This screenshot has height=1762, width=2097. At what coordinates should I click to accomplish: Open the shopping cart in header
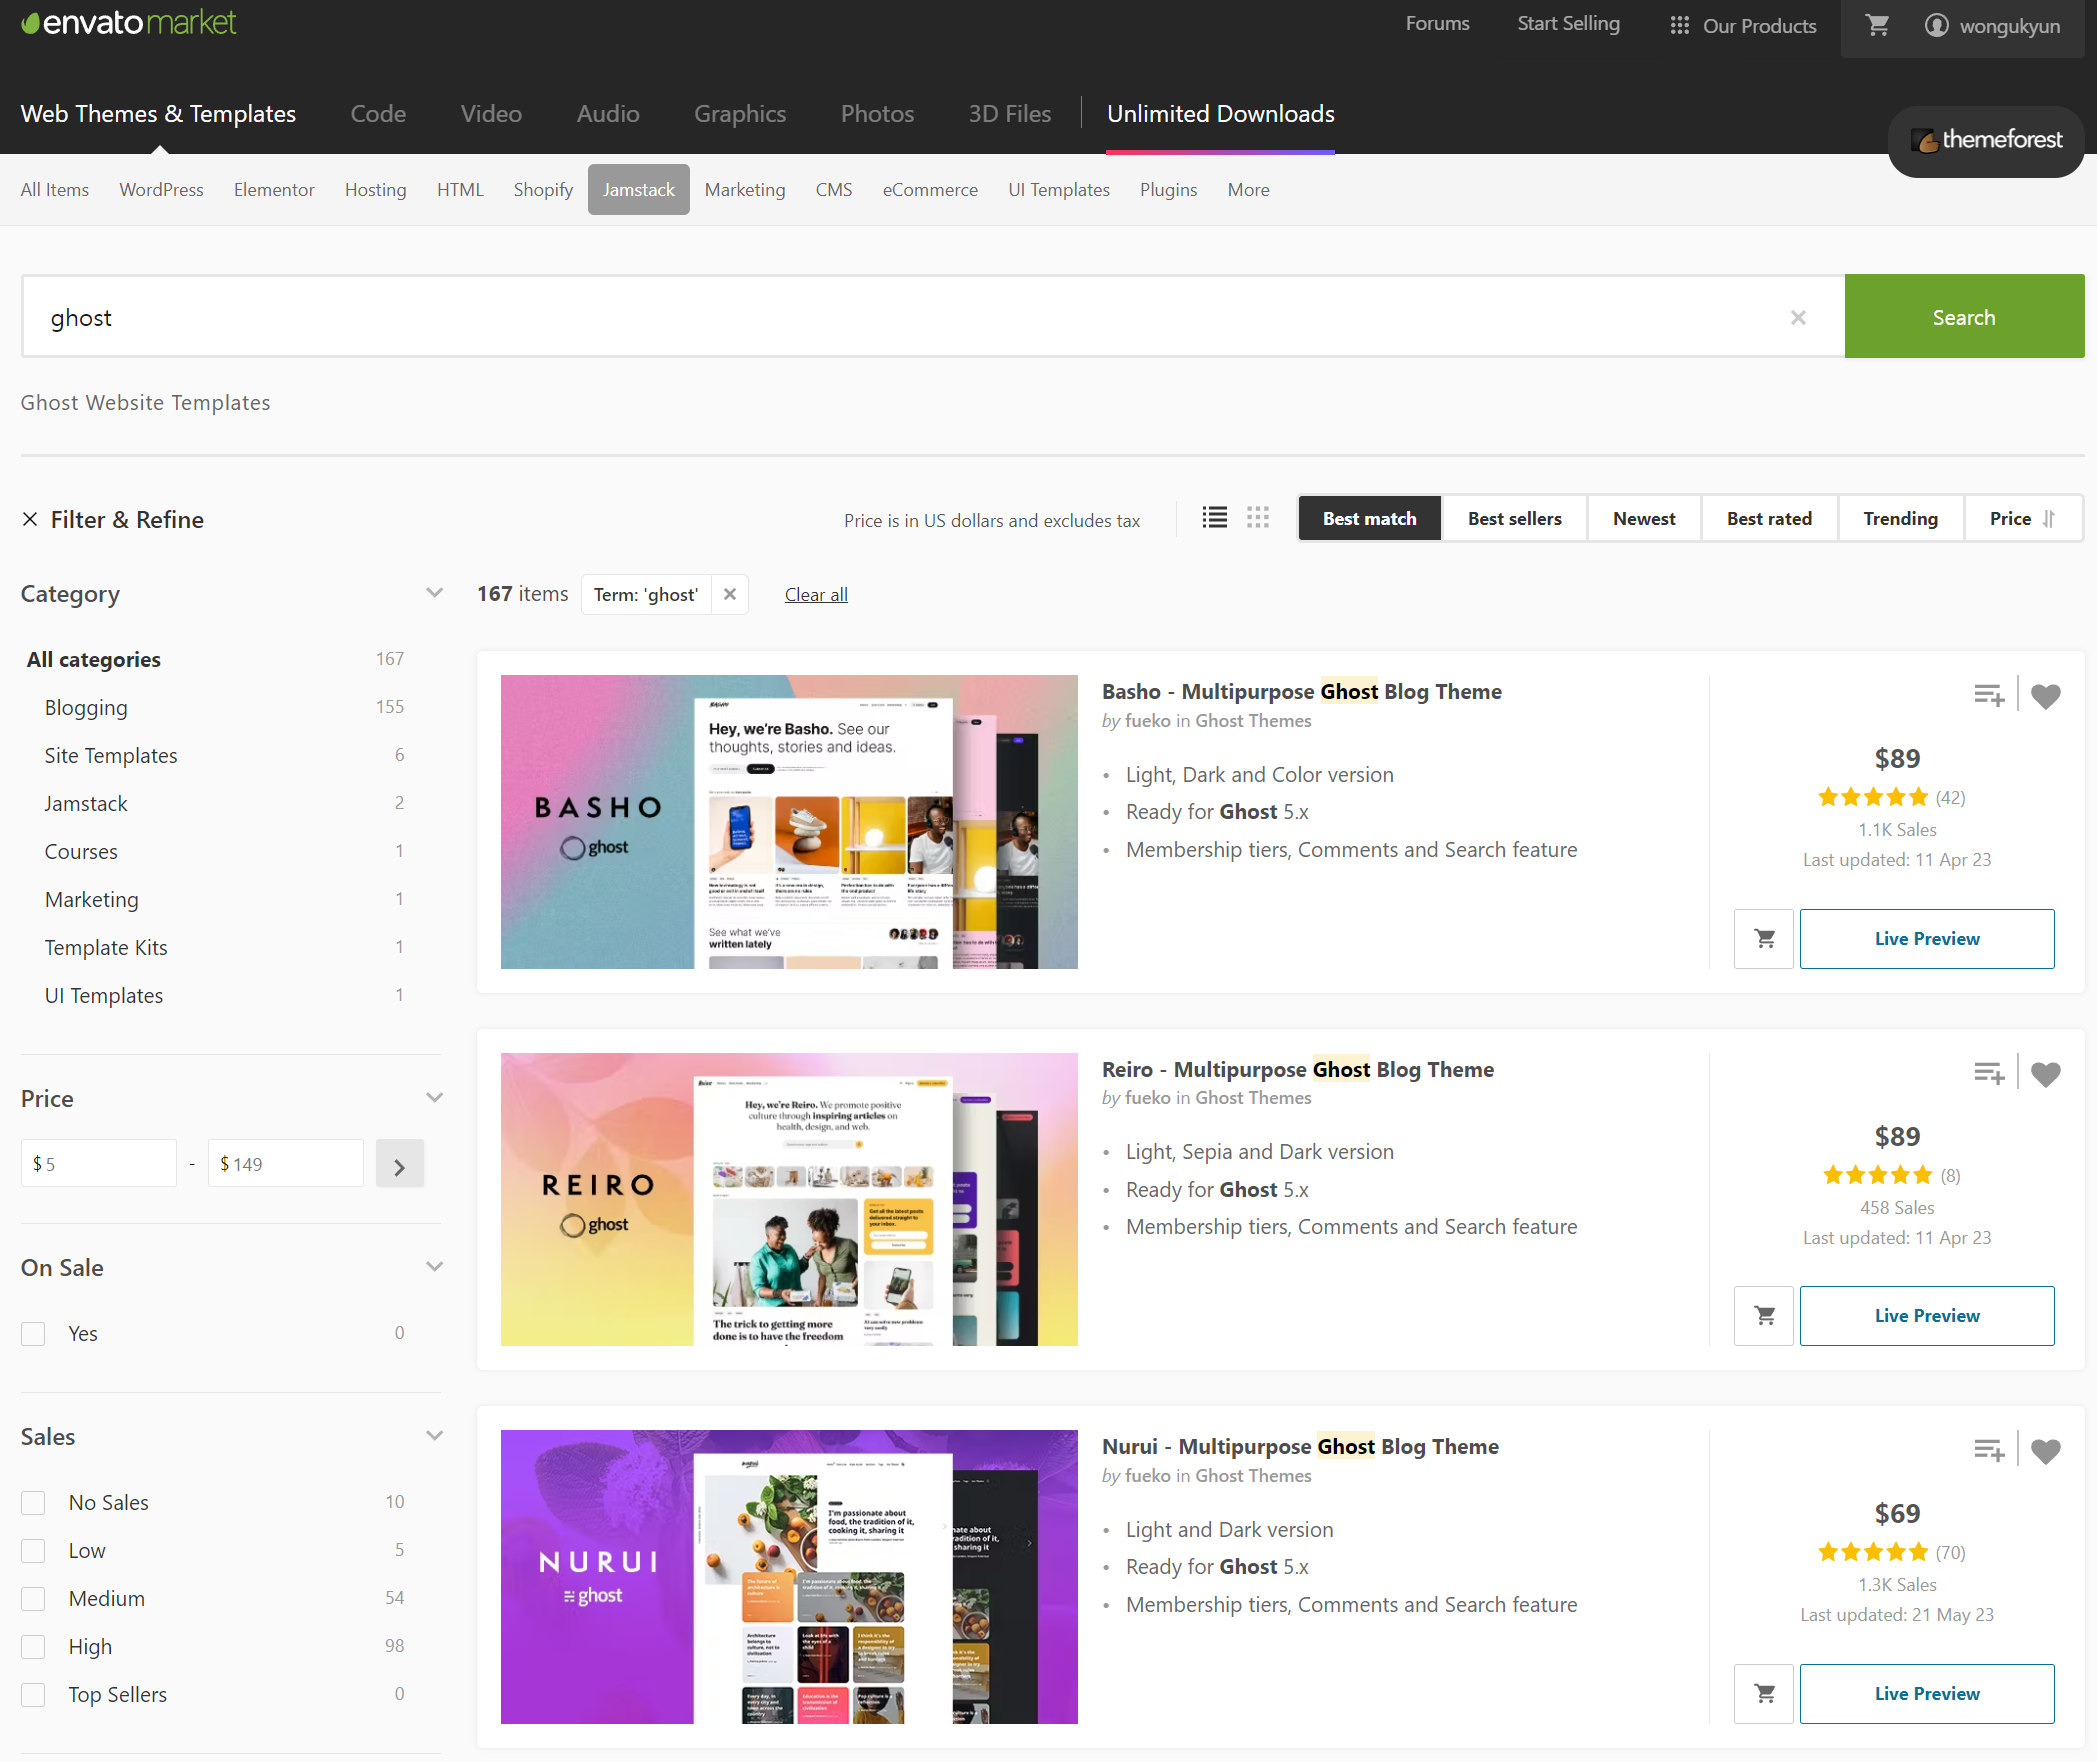(x=1877, y=26)
